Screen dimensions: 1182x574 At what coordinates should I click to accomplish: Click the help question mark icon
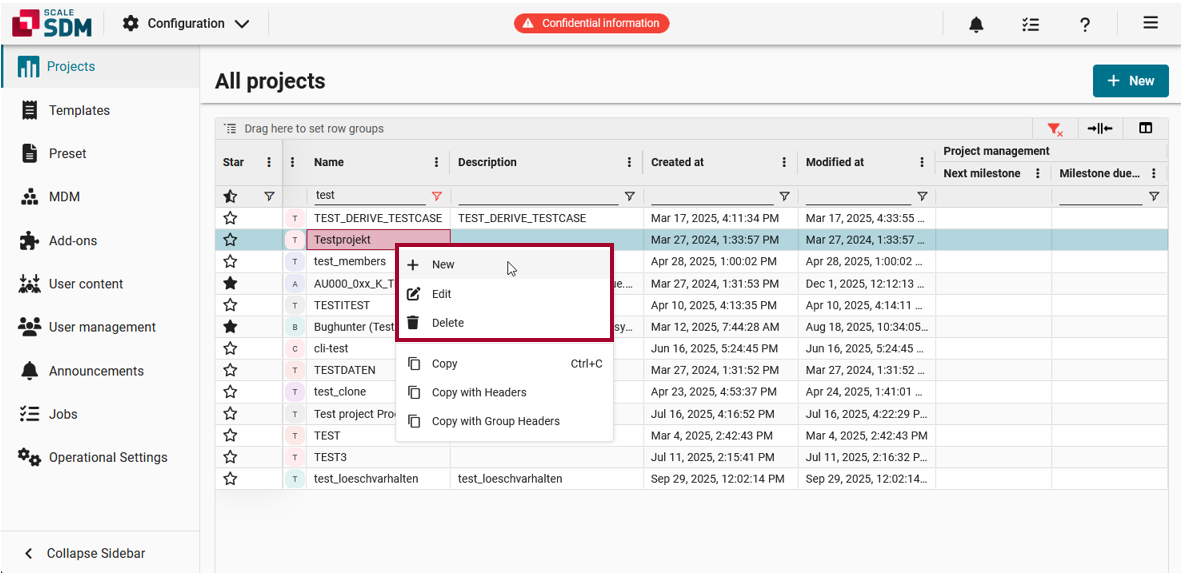coord(1085,24)
